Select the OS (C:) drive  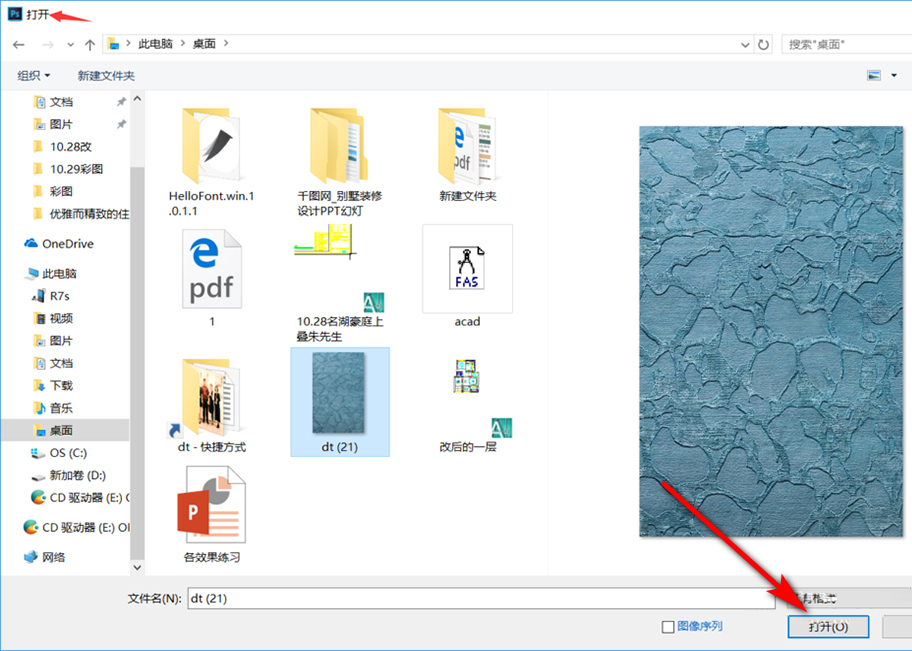click(x=68, y=453)
